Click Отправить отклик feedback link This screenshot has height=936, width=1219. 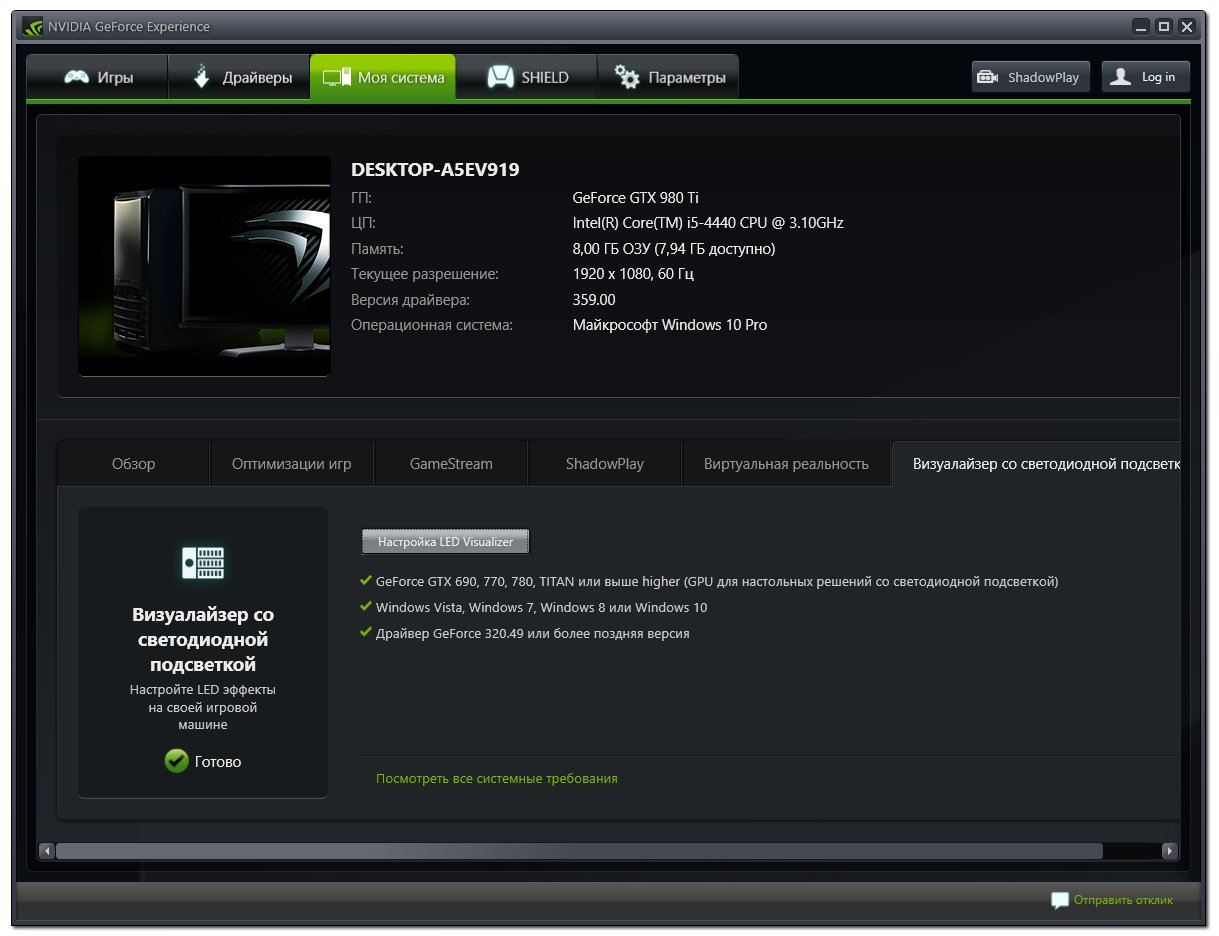click(1123, 900)
